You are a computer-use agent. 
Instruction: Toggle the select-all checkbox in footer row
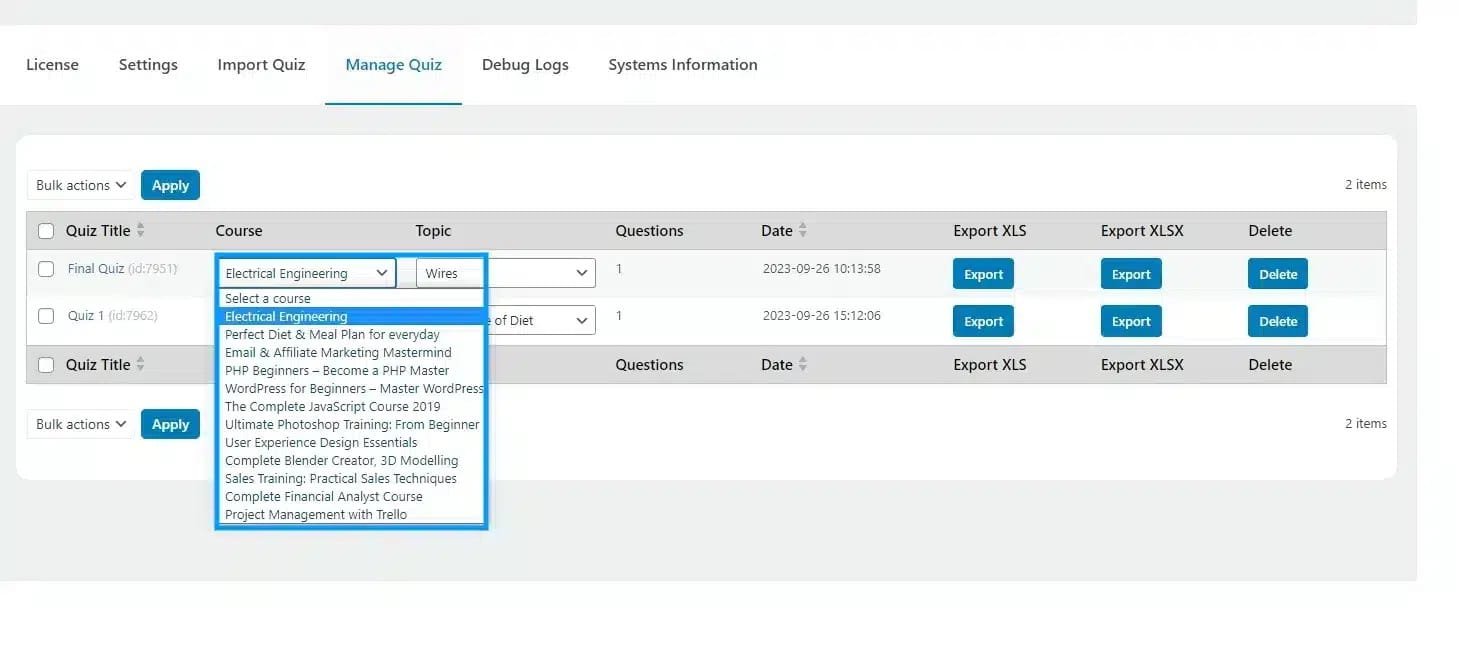pyautogui.click(x=46, y=365)
